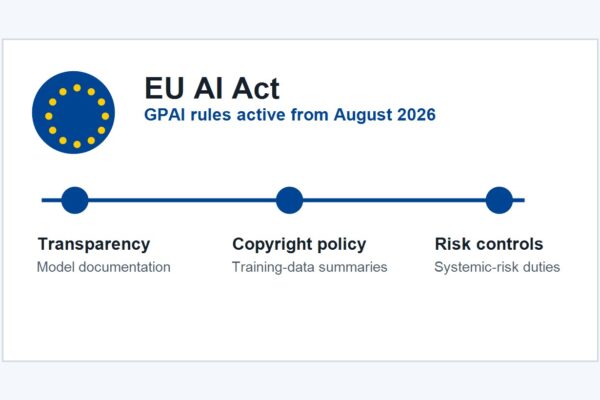This screenshot has height=400, width=600.
Task: Click the words August 2026 in subtitle
Action: click(385, 115)
